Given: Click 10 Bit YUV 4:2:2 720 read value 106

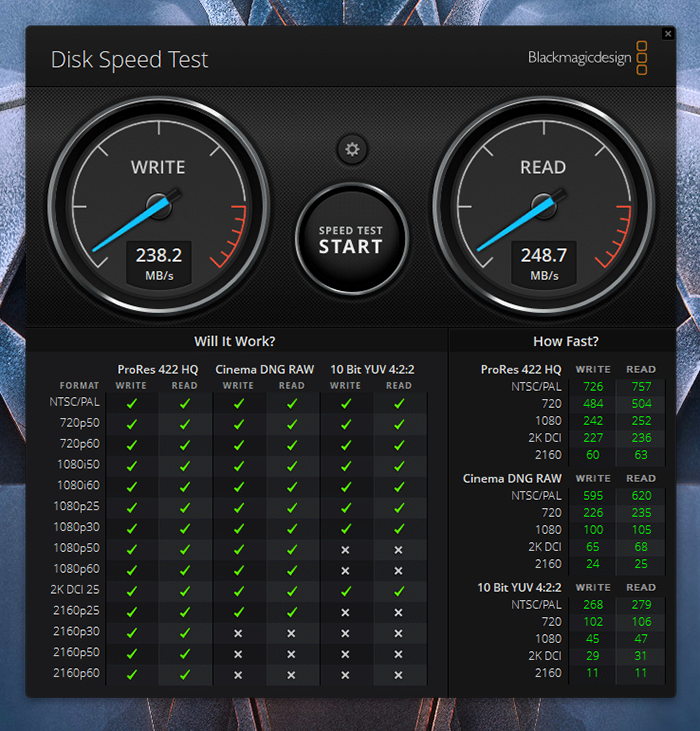Looking at the screenshot, I should (641, 620).
